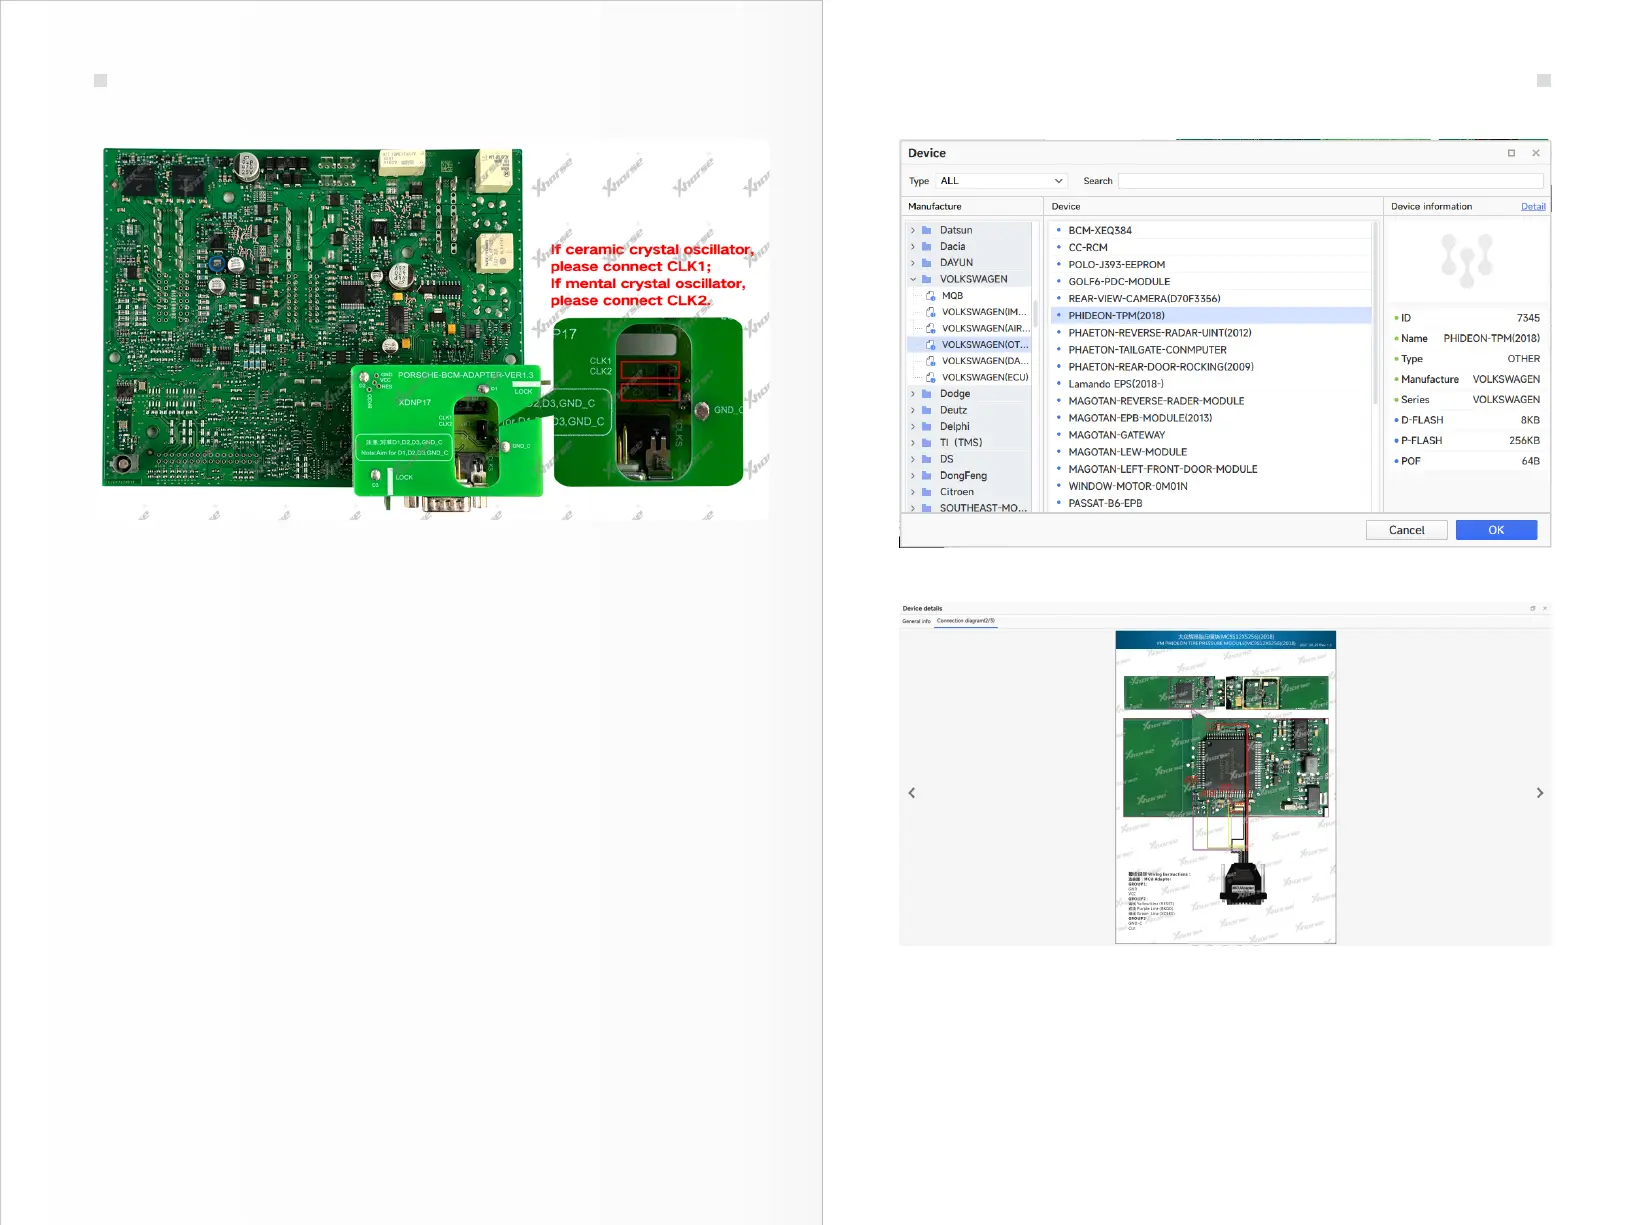
Task: Expand the Dodge manufacturer node
Action: tap(912, 394)
